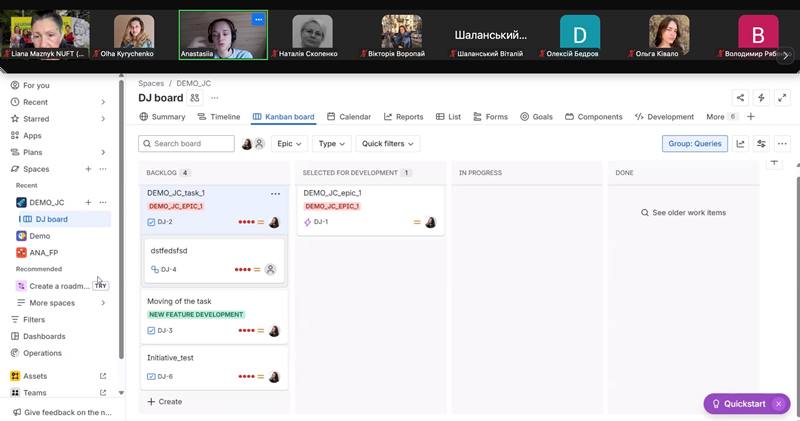Open the Development tab
Image resolution: width=800 pixels, height=421 pixels.
(x=664, y=117)
